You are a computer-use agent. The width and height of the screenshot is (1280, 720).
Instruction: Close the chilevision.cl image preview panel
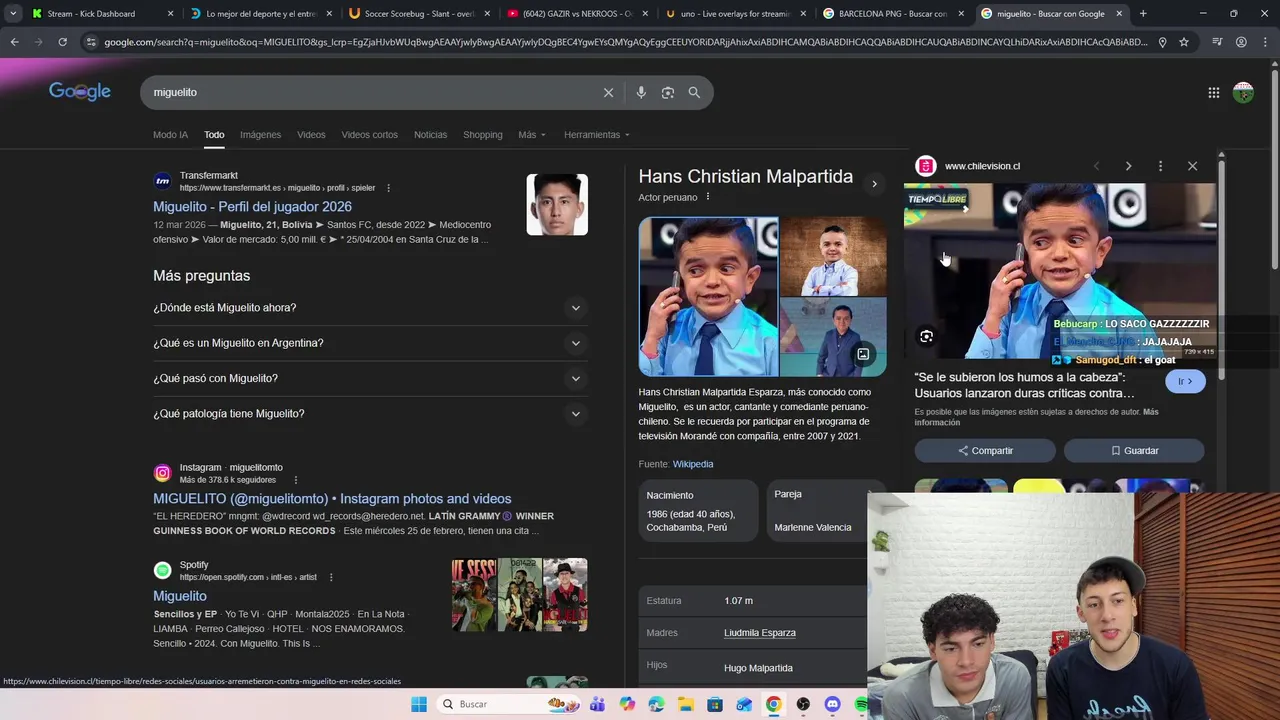1192,166
